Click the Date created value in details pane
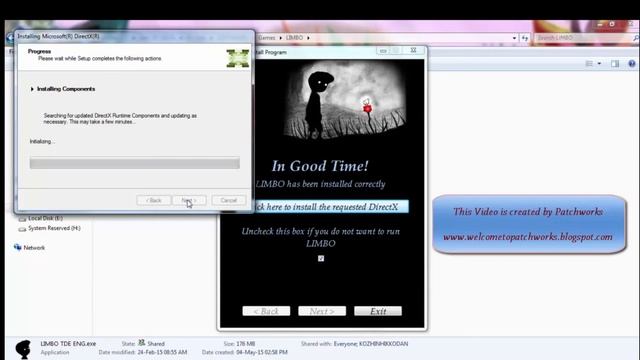640x360 pixels. coord(262,352)
